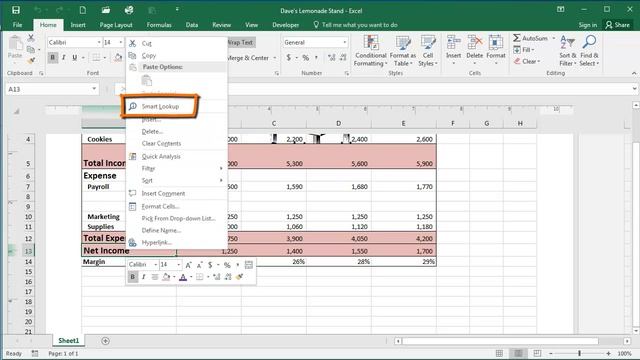Click the horizontal scrollbar at bottom

[500, 341]
